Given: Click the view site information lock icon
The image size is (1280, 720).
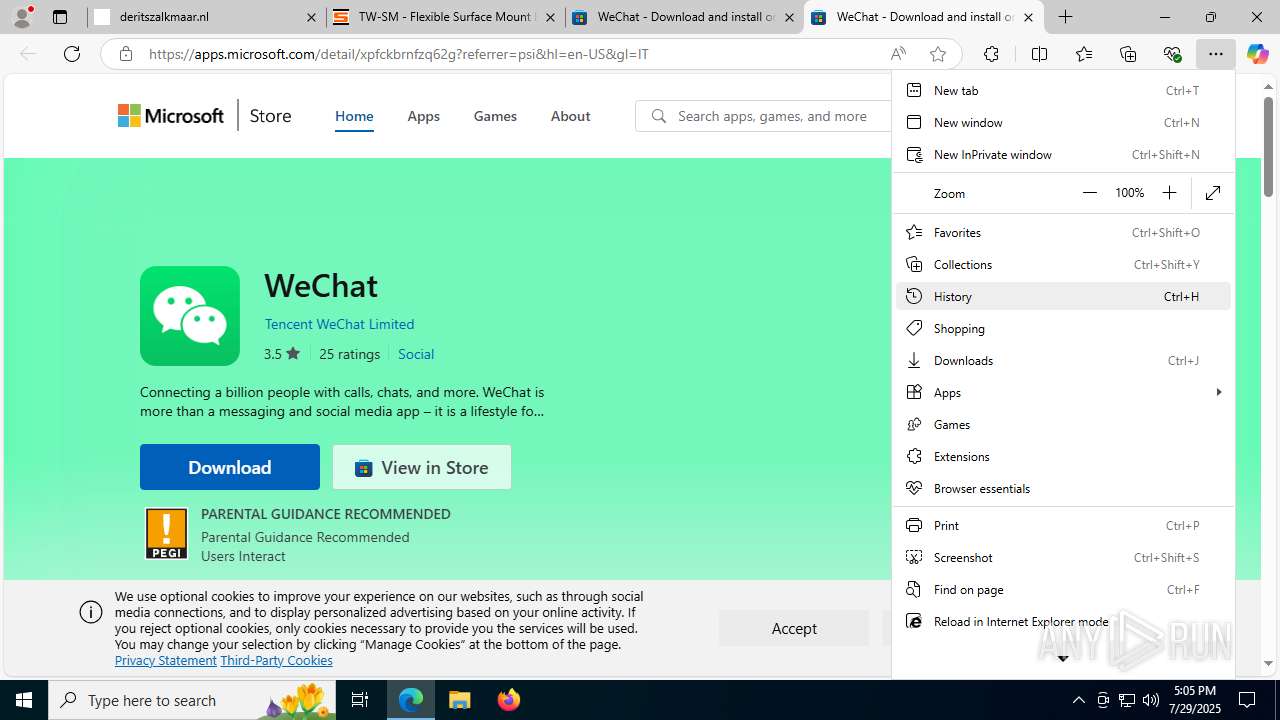Looking at the screenshot, I should pos(125,54).
